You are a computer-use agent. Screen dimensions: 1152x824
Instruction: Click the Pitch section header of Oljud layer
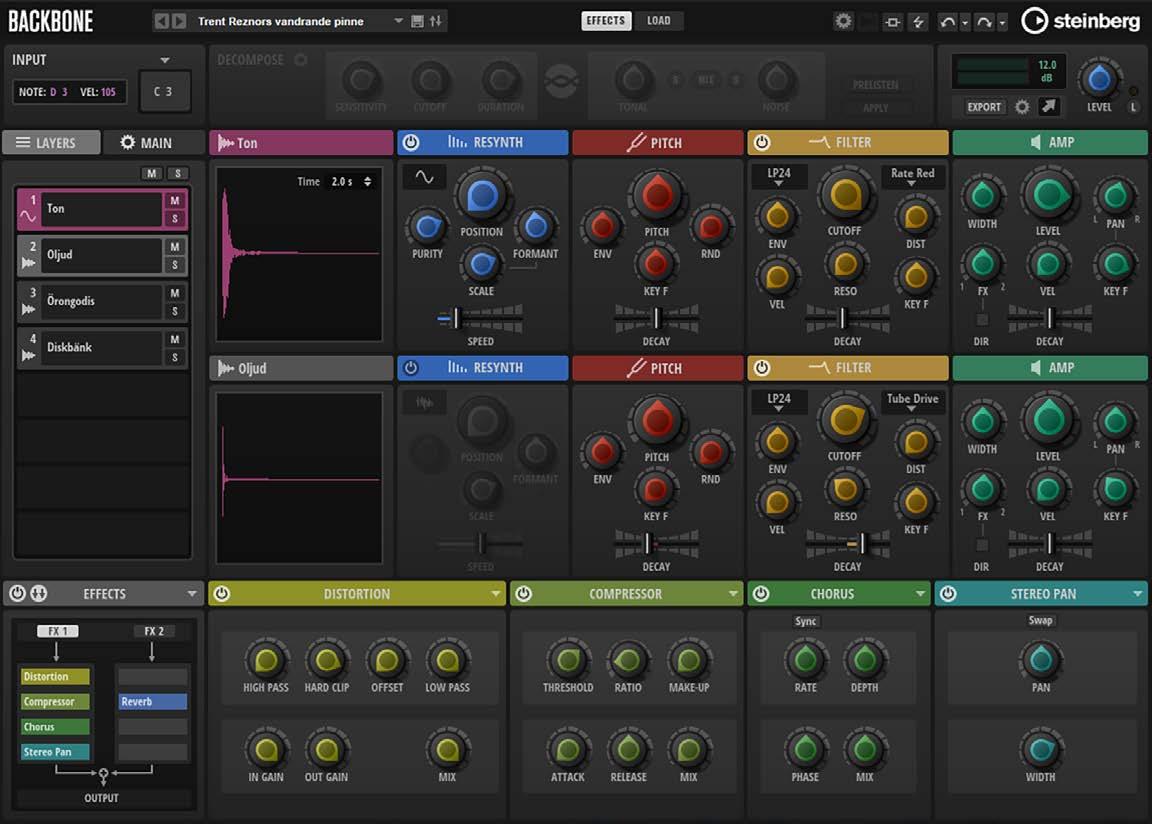[658, 368]
